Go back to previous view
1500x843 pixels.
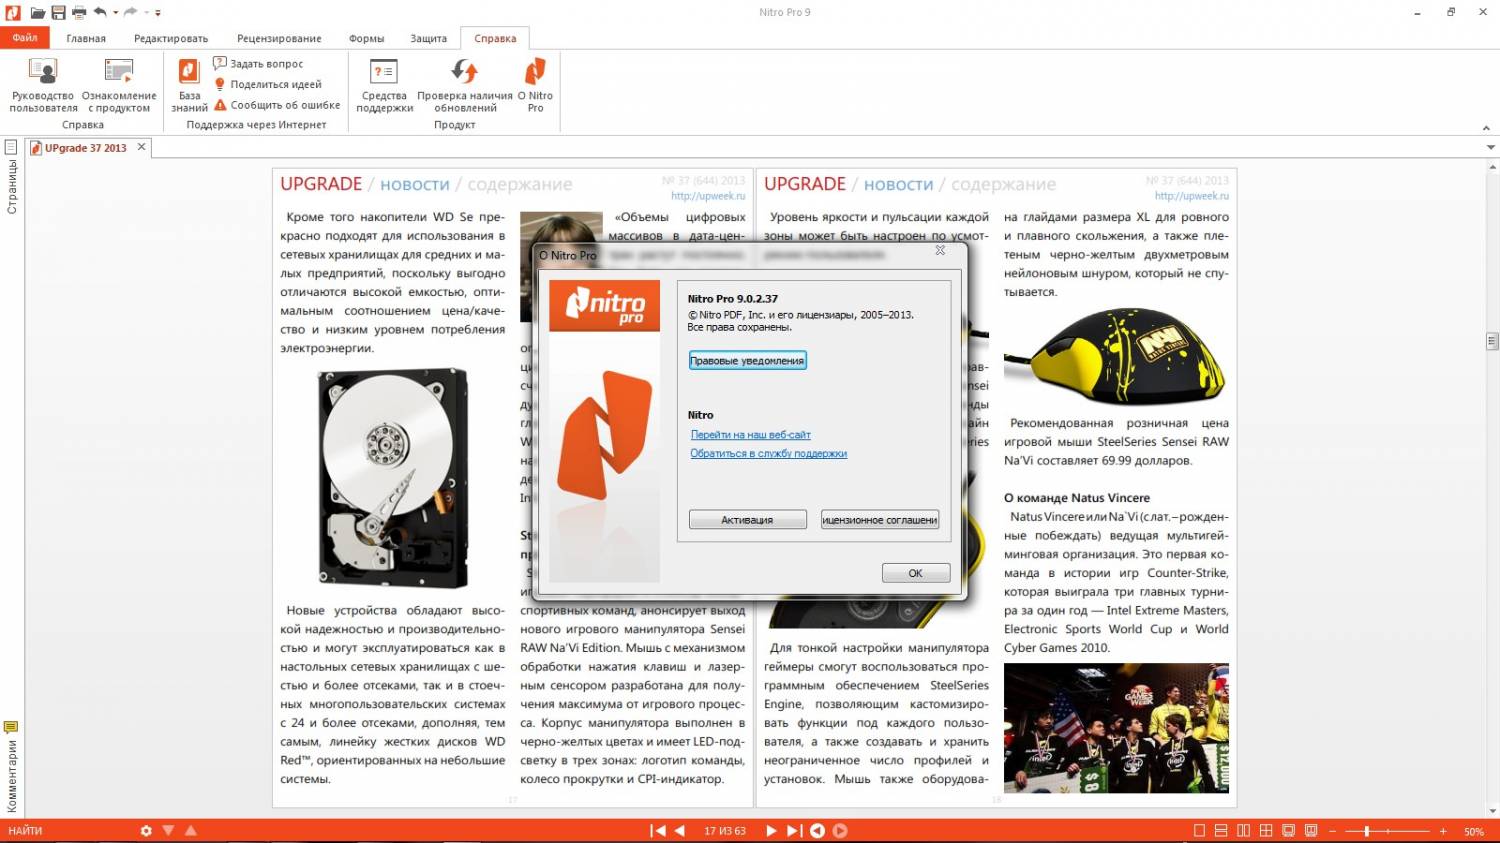817,831
